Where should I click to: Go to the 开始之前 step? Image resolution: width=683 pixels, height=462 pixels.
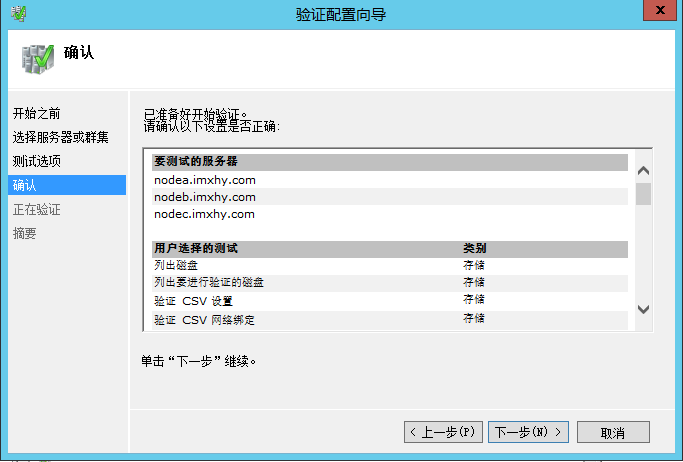pyautogui.click(x=37, y=113)
